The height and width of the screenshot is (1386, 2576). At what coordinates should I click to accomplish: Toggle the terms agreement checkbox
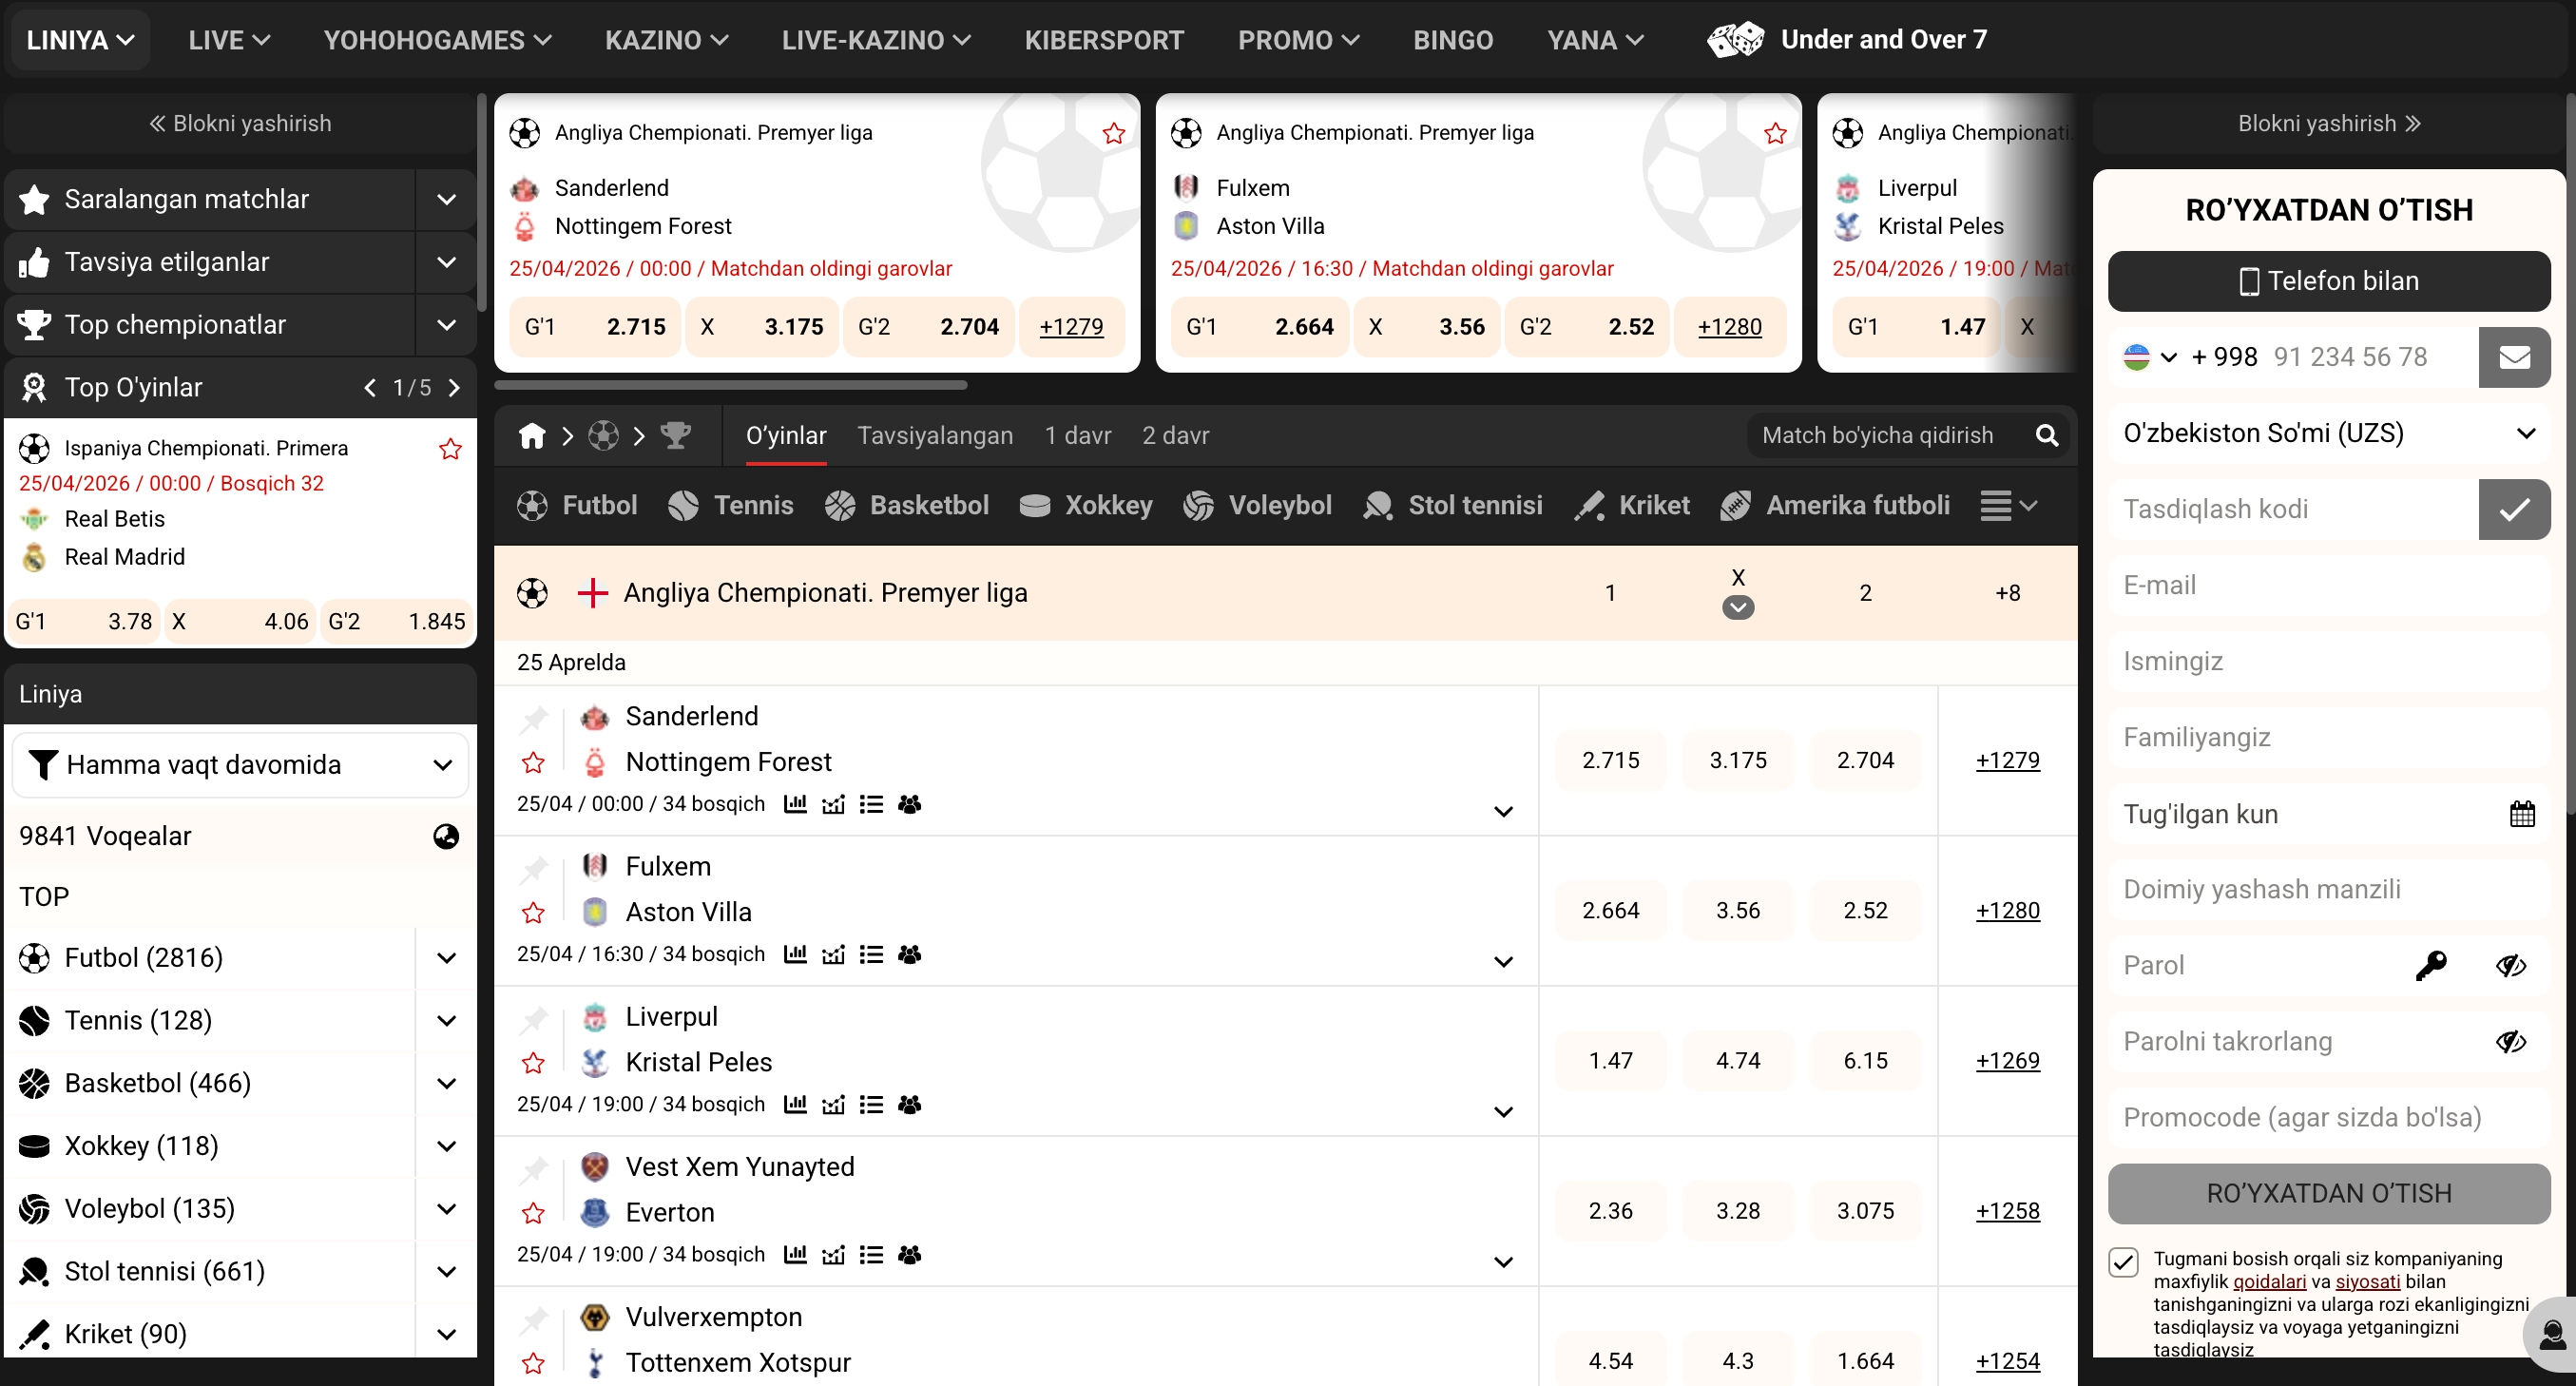pos(2124,1262)
